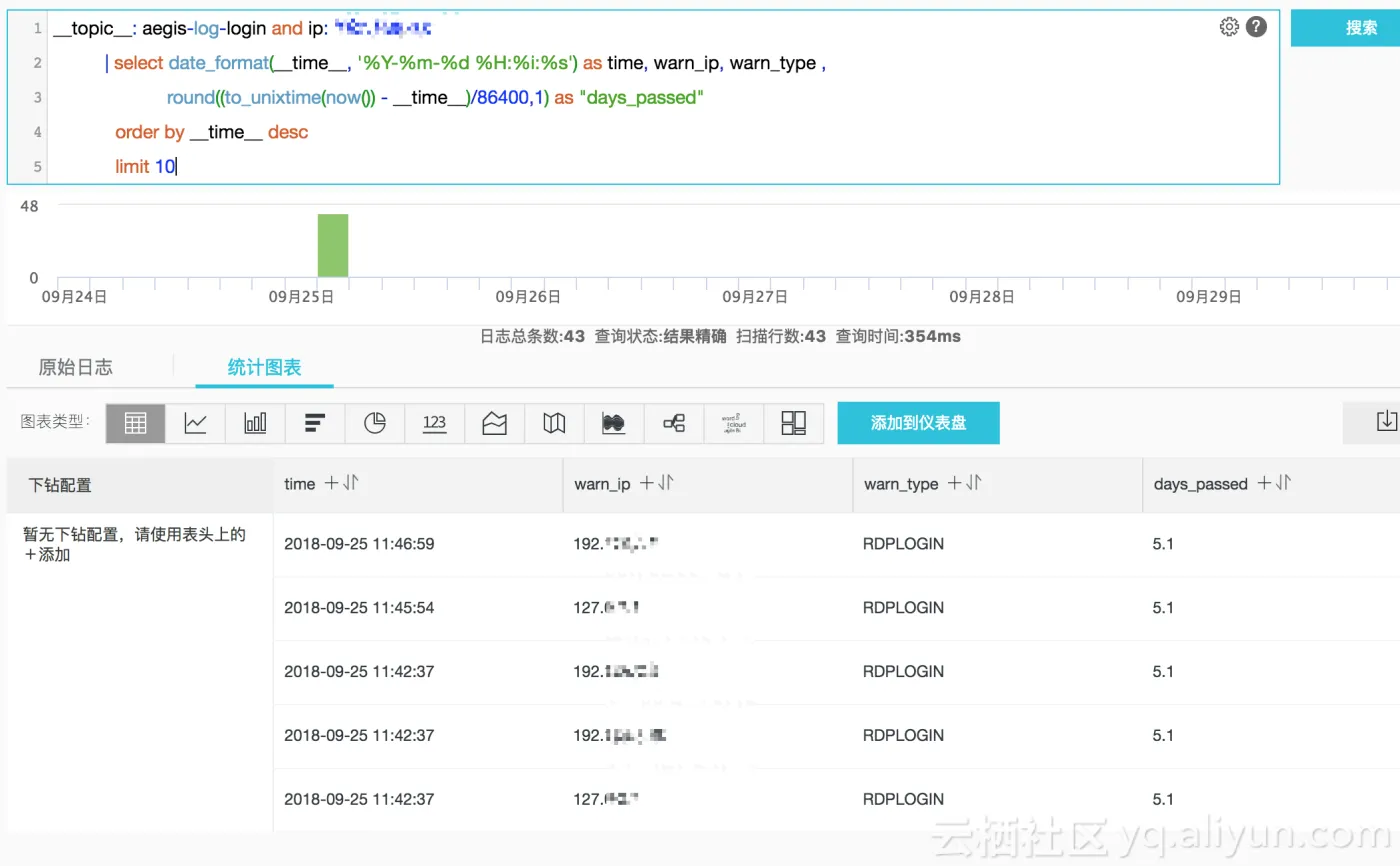This screenshot has height=866, width=1400.
Task: Click the 'limit 10' line in query editor
Action: (145, 166)
